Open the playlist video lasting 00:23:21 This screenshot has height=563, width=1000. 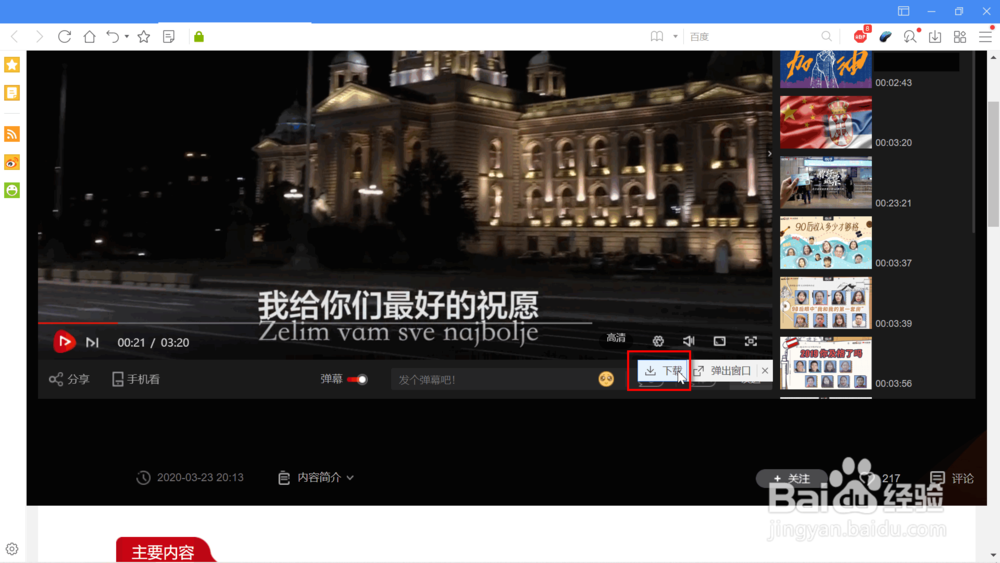coord(826,182)
